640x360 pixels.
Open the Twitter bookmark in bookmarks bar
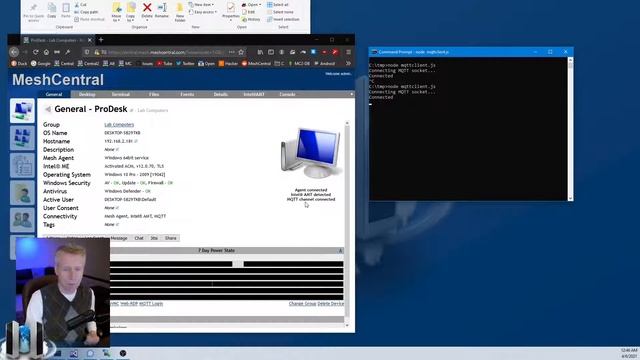pyautogui.click(x=185, y=63)
